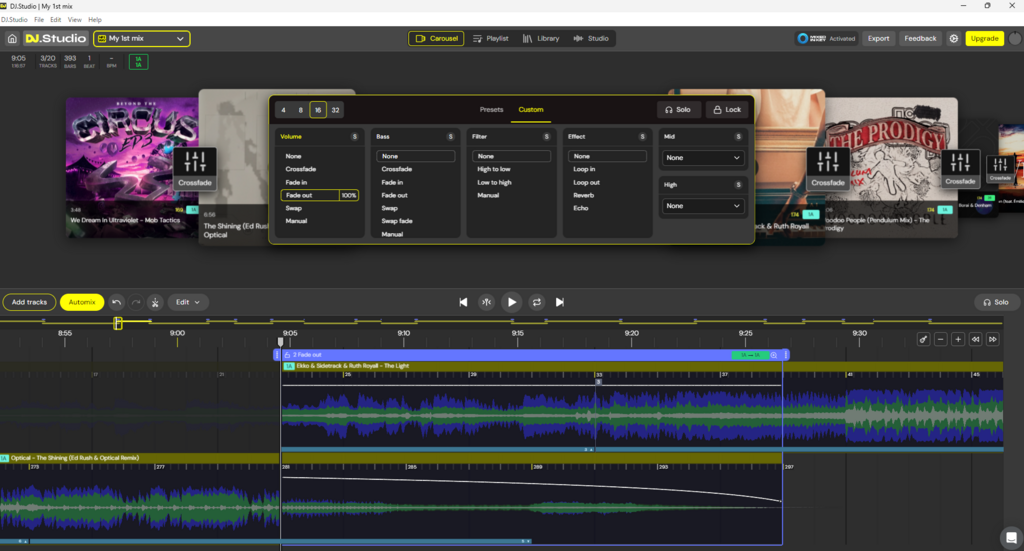Toggle Solo on the Mid section
This screenshot has height=551, width=1024.
(x=739, y=136)
